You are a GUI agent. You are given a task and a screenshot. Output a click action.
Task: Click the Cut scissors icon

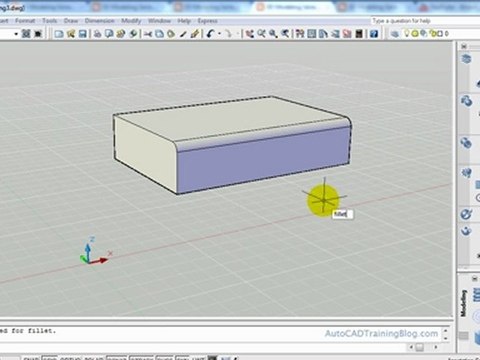[148, 34]
